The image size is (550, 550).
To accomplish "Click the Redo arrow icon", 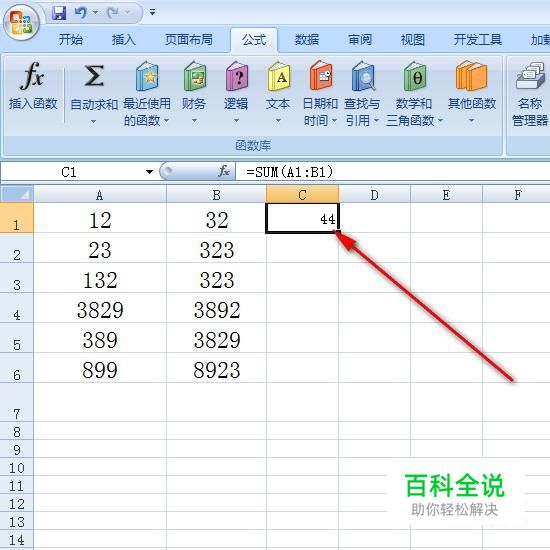I will pos(113,13).
